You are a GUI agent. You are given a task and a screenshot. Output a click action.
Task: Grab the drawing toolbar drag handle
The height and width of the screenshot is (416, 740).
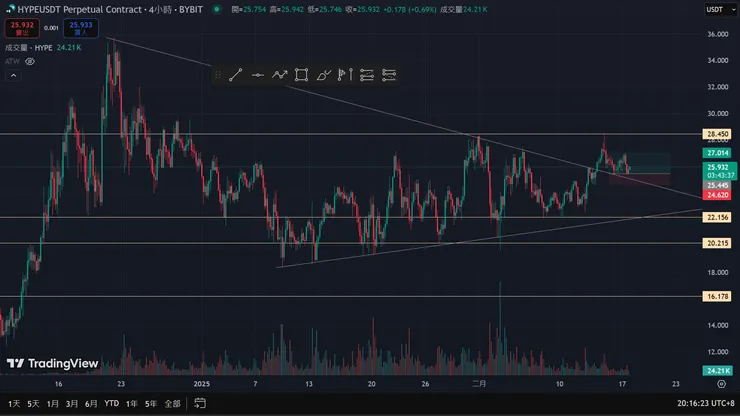tap(218, 75)
